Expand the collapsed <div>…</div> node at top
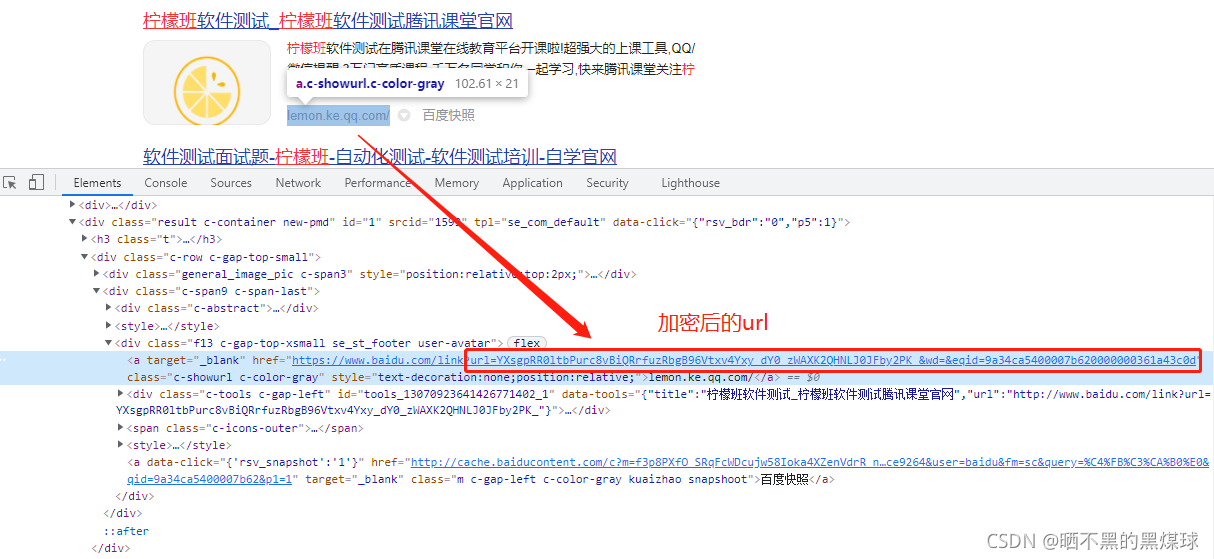Viewport: 1214px width, 559px height. (72, 205)
